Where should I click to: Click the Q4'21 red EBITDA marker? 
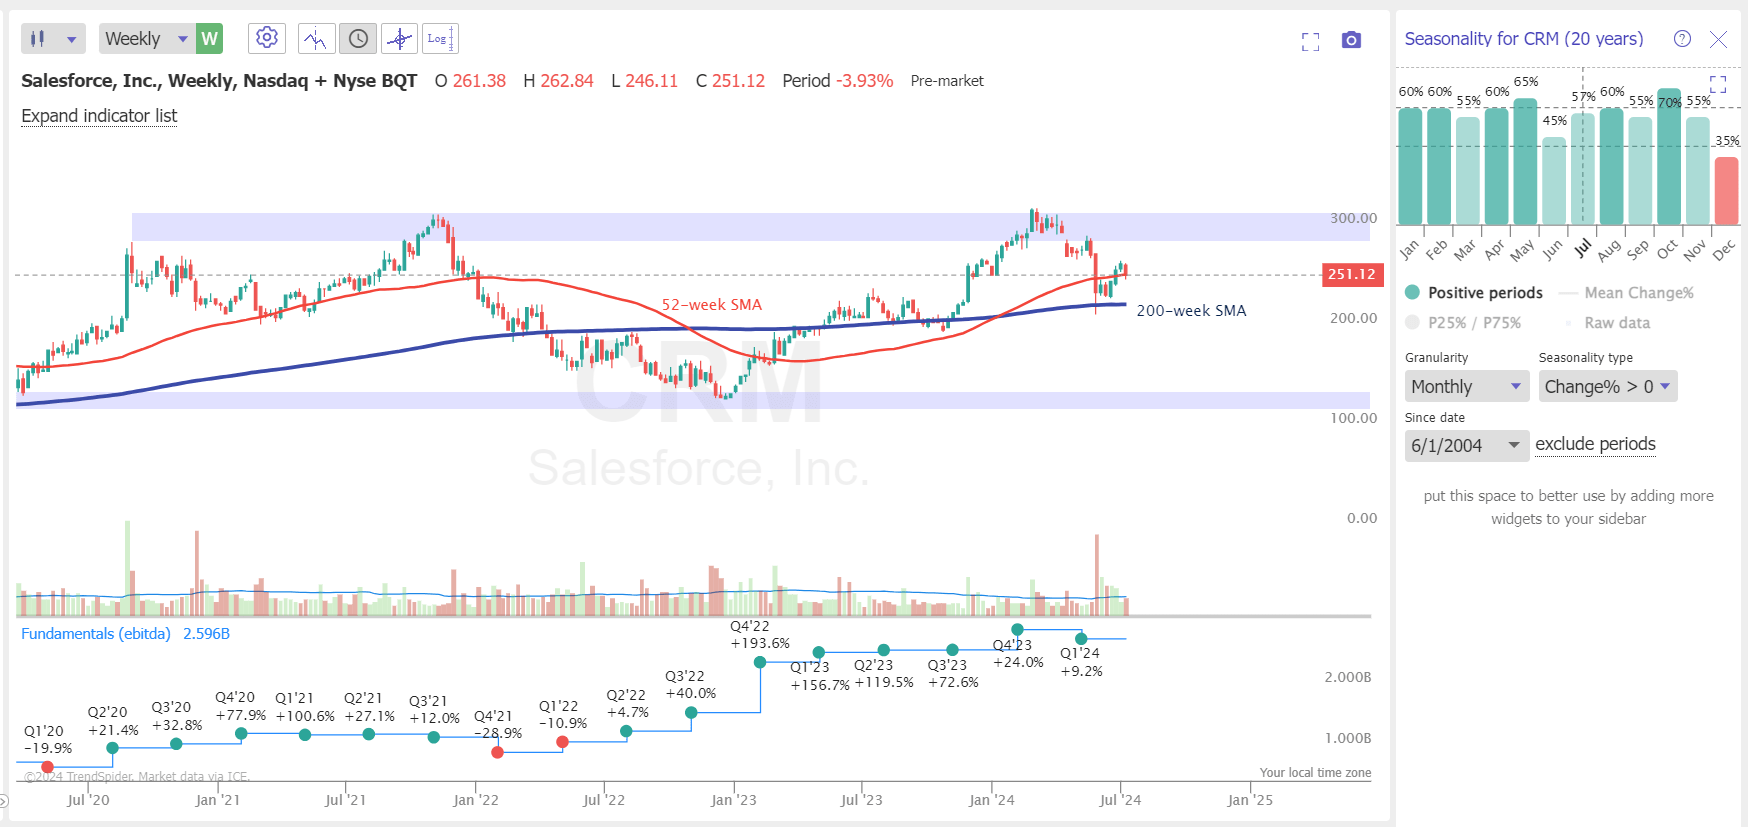pos(497,752)
